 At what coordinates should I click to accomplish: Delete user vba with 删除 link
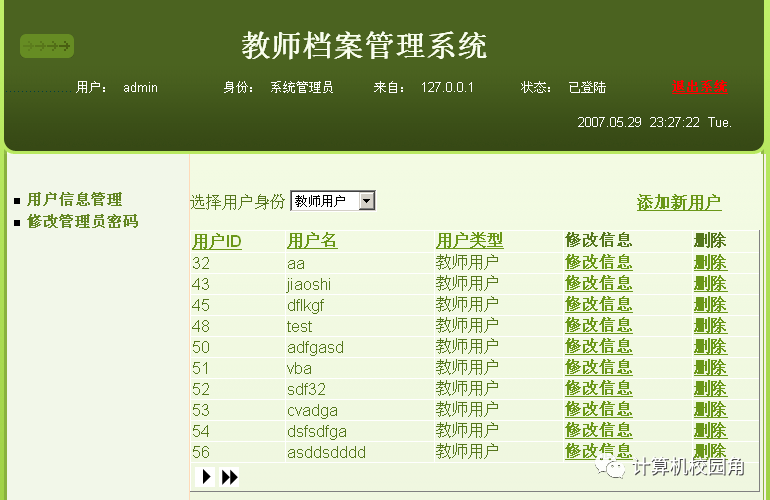(x=710, y=368)
